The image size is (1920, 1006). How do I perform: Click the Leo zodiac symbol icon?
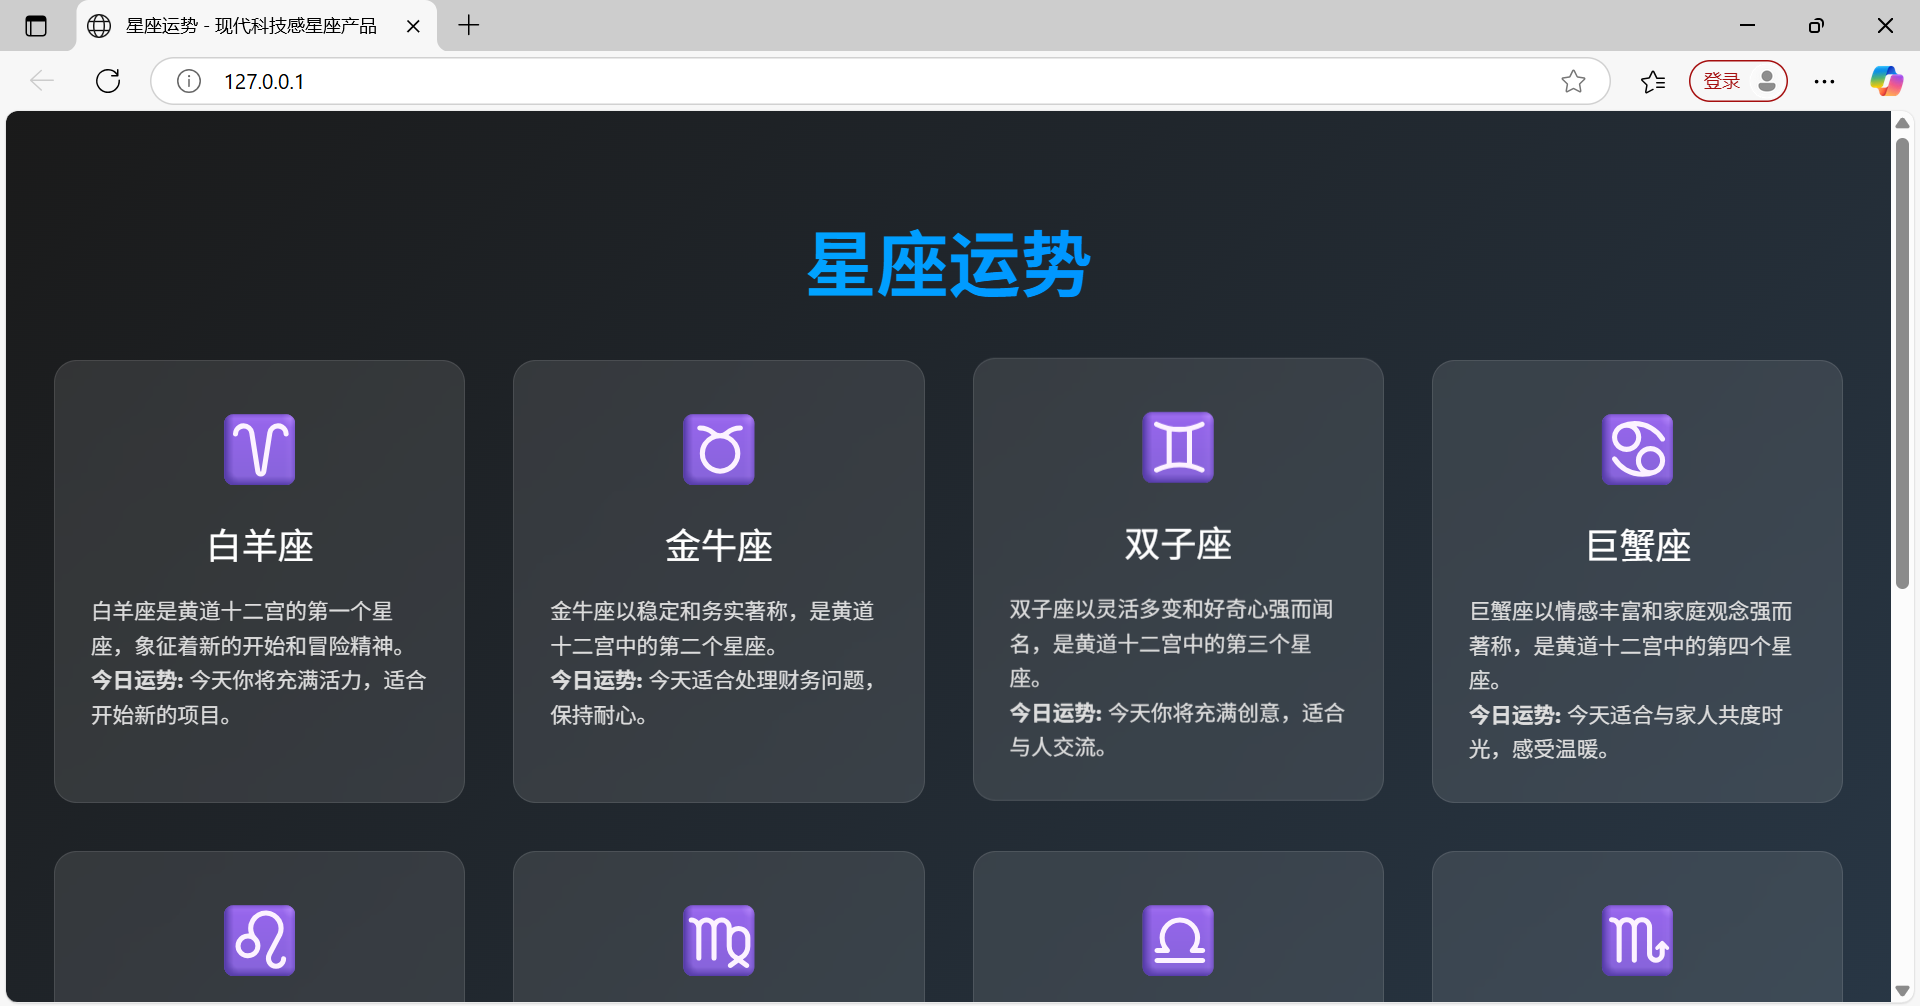click(x=259, y=940)
